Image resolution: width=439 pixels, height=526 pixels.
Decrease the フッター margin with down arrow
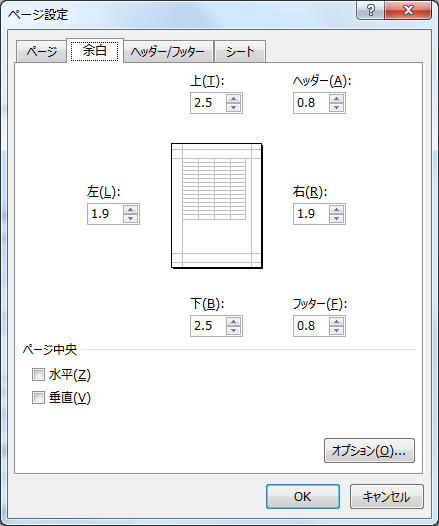click(336, 330)
